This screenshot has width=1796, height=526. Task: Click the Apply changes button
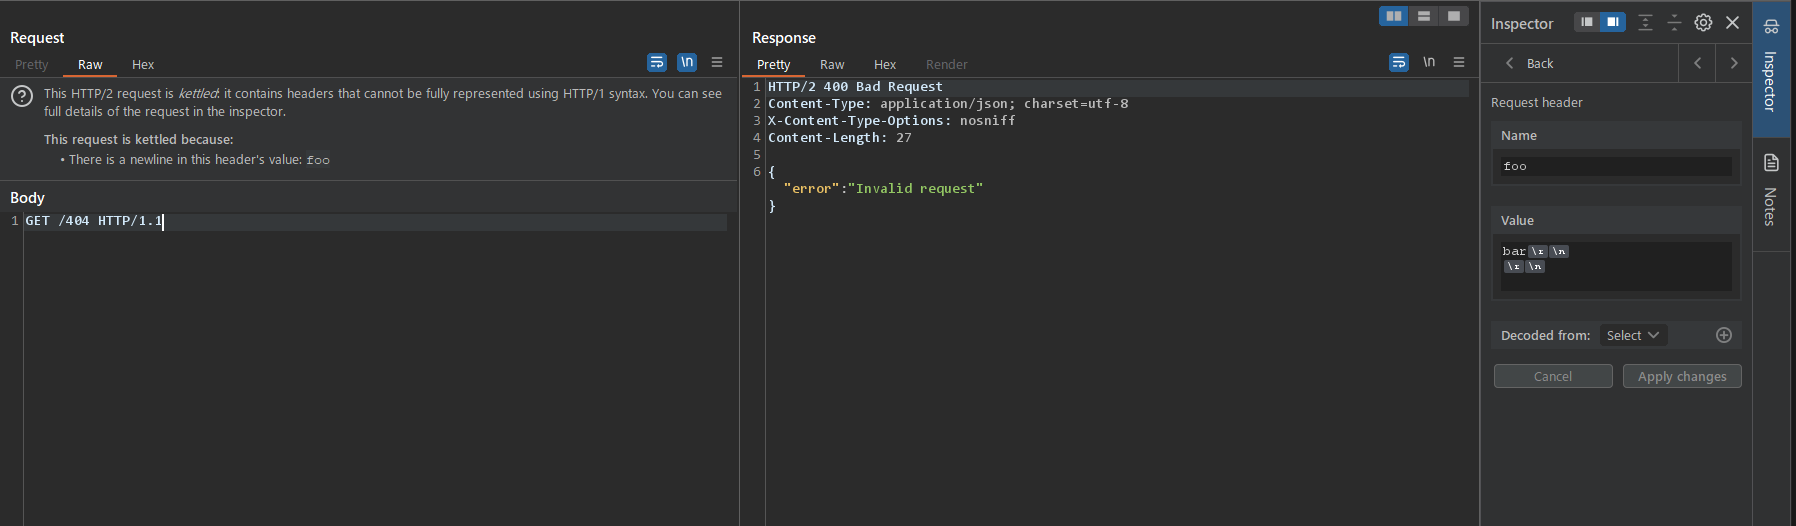1682,376
